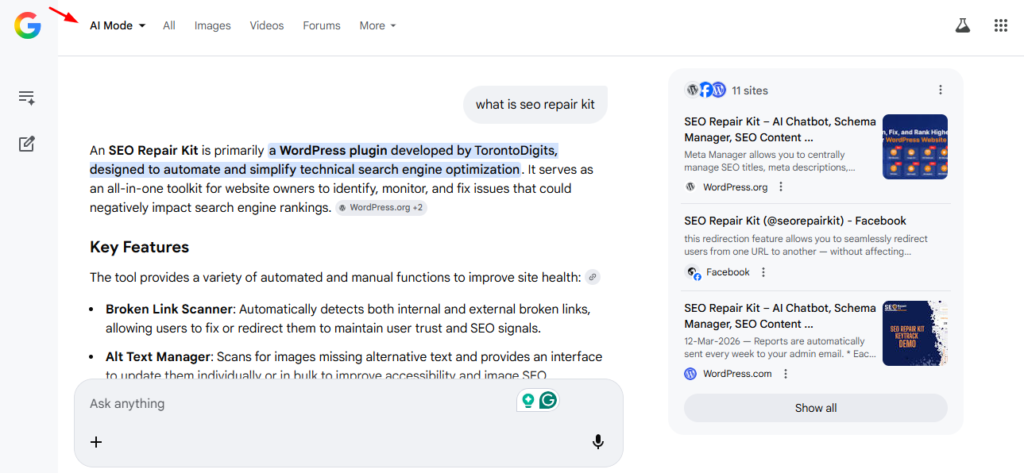Click the WordPress.com source label
This screenshot has height=473, width=1024.
click(737, 374)
